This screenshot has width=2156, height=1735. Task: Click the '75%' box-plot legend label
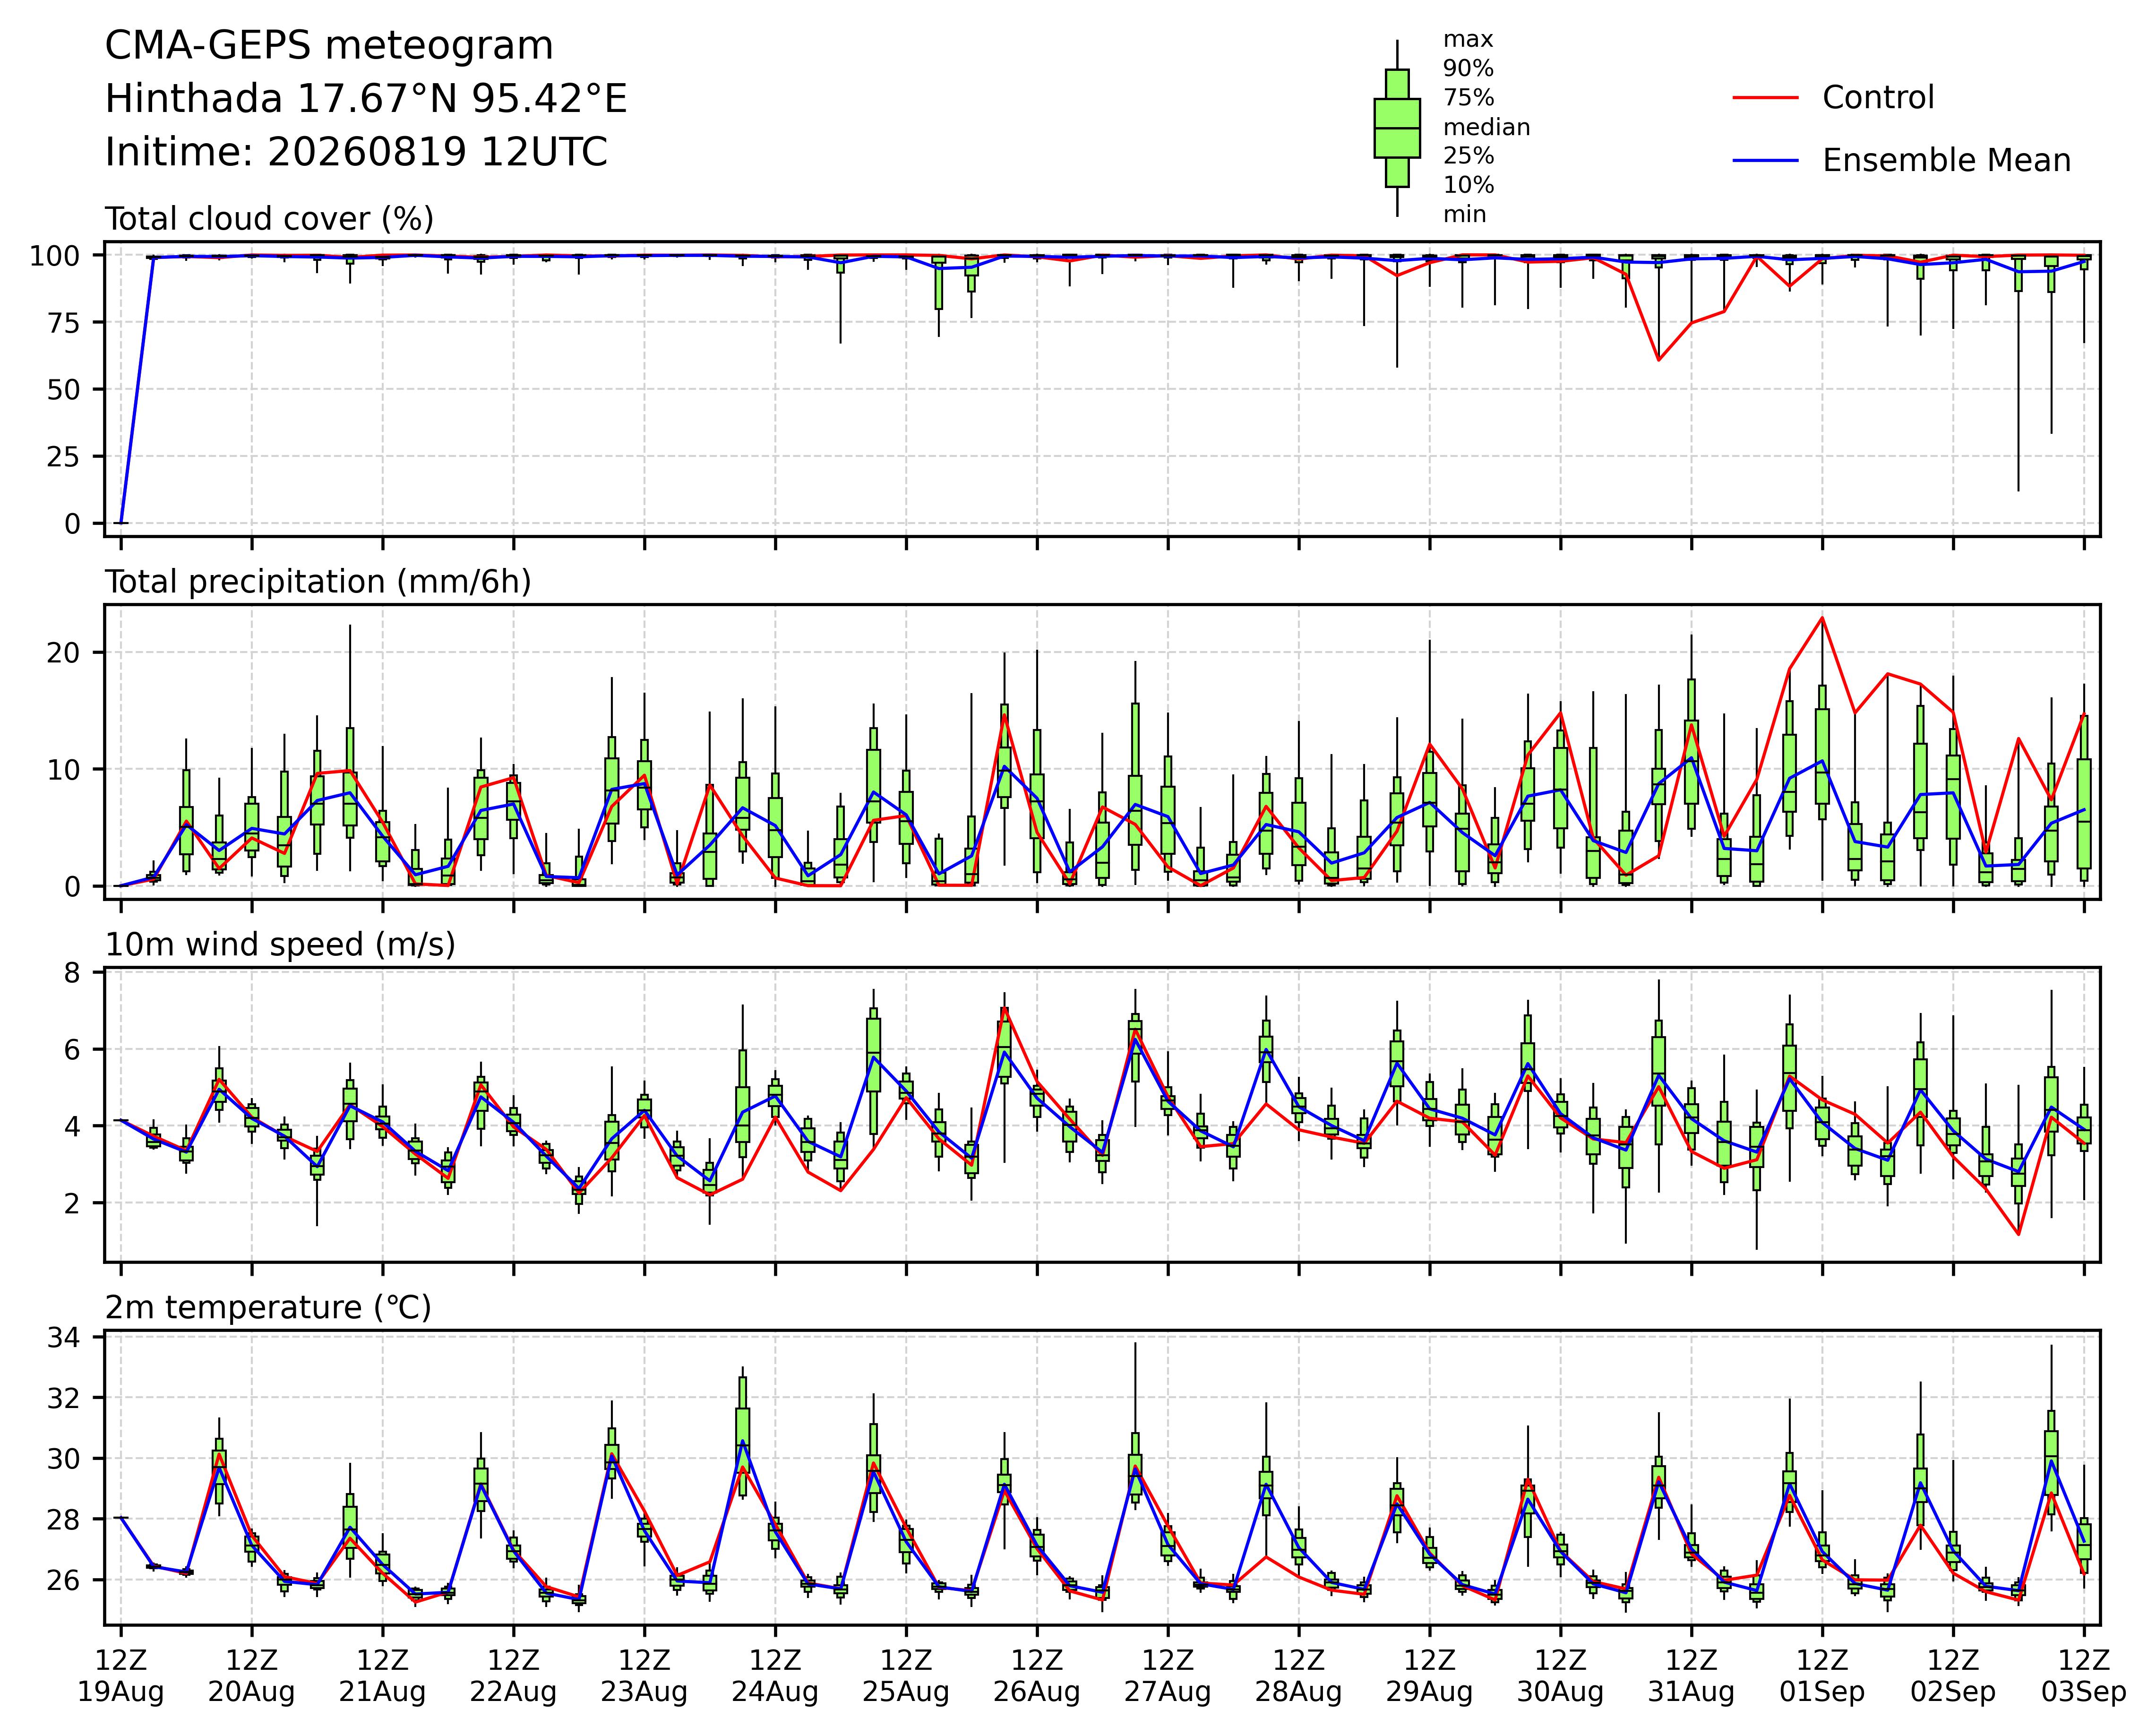[x=1468, y=98]
